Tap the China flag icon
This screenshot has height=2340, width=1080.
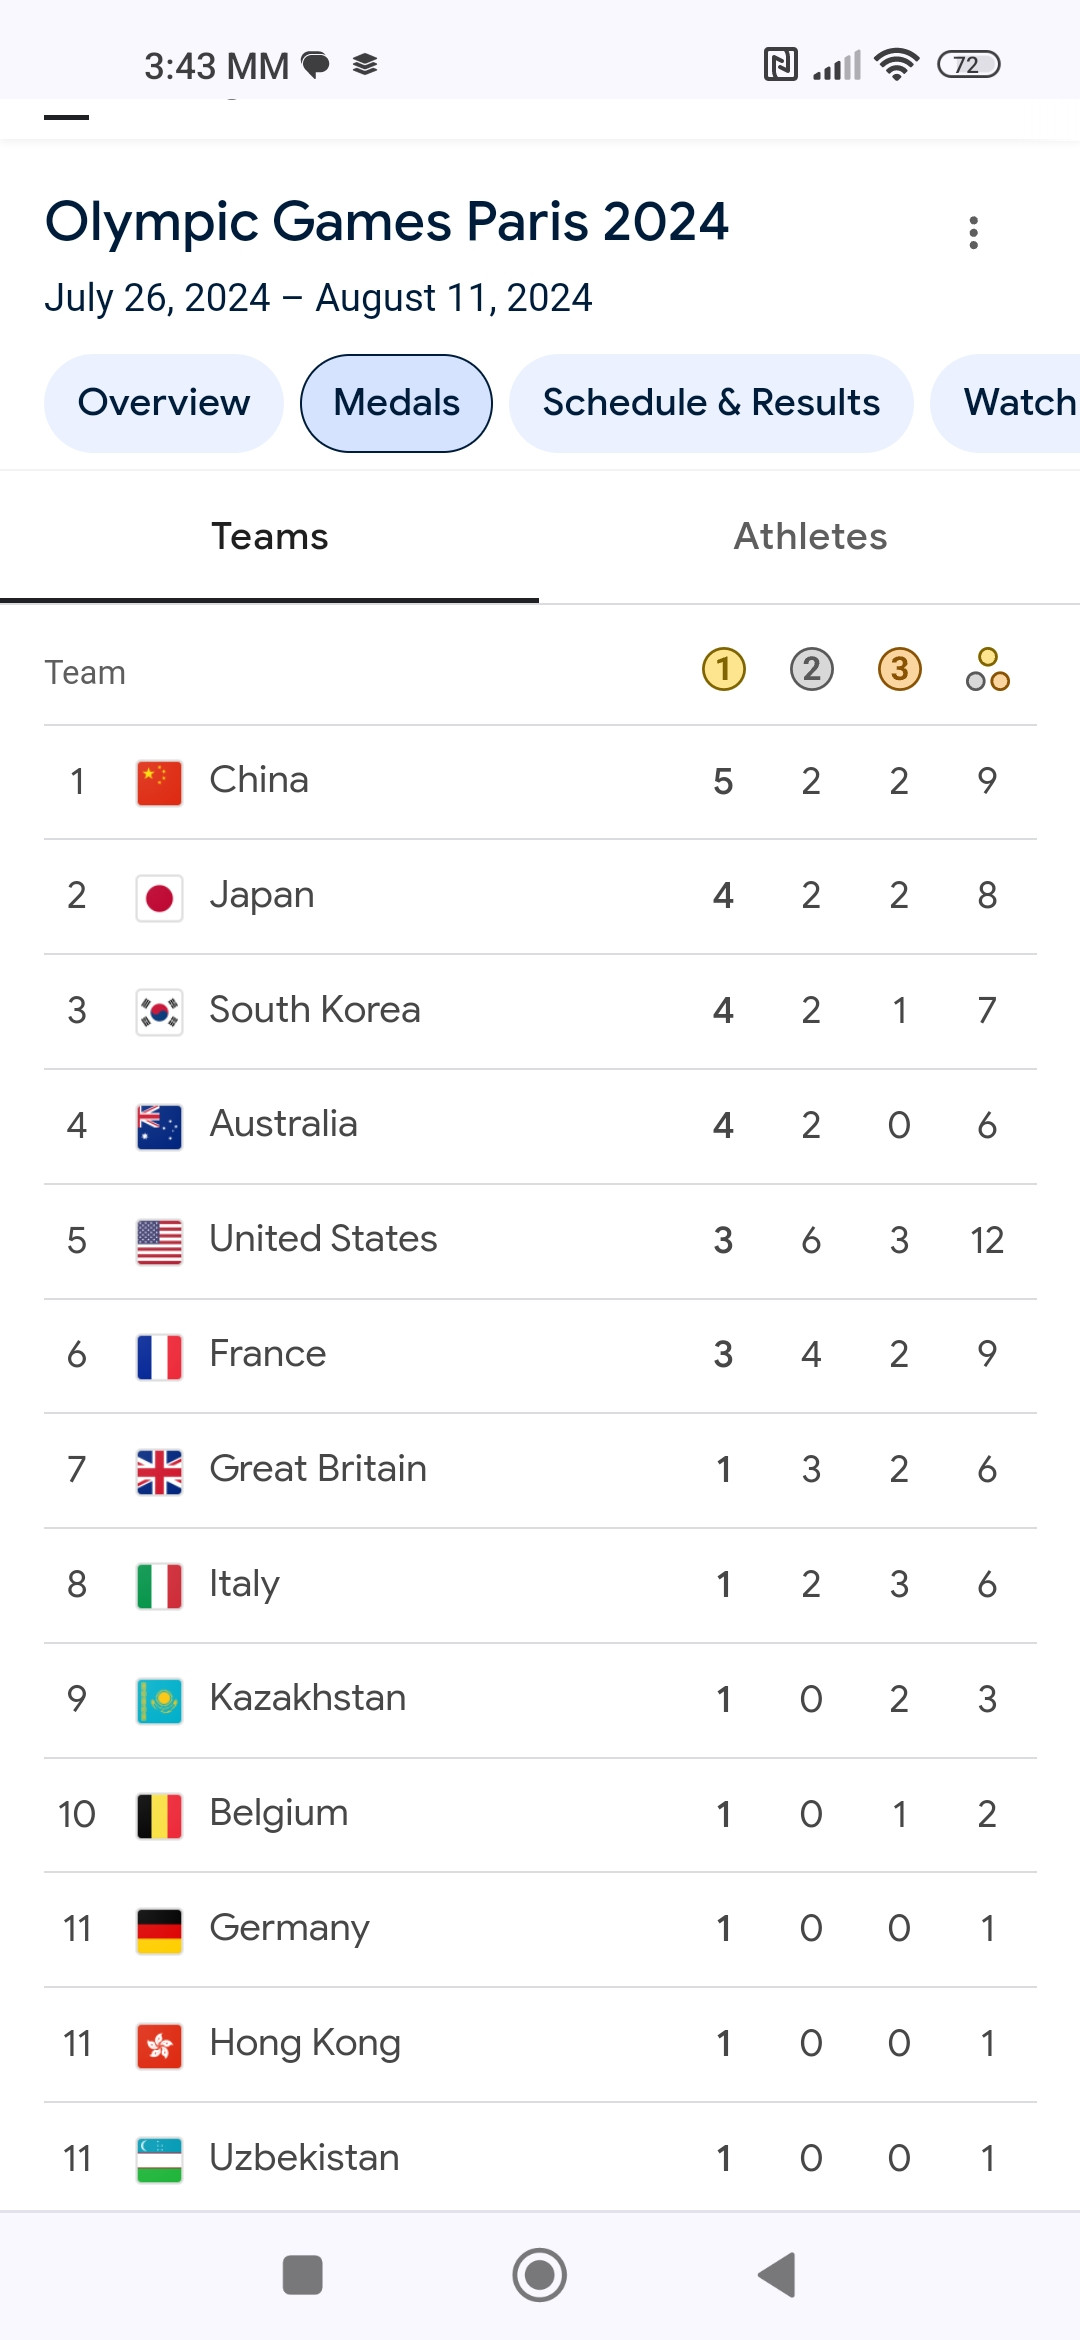click(x=159, y=782)
